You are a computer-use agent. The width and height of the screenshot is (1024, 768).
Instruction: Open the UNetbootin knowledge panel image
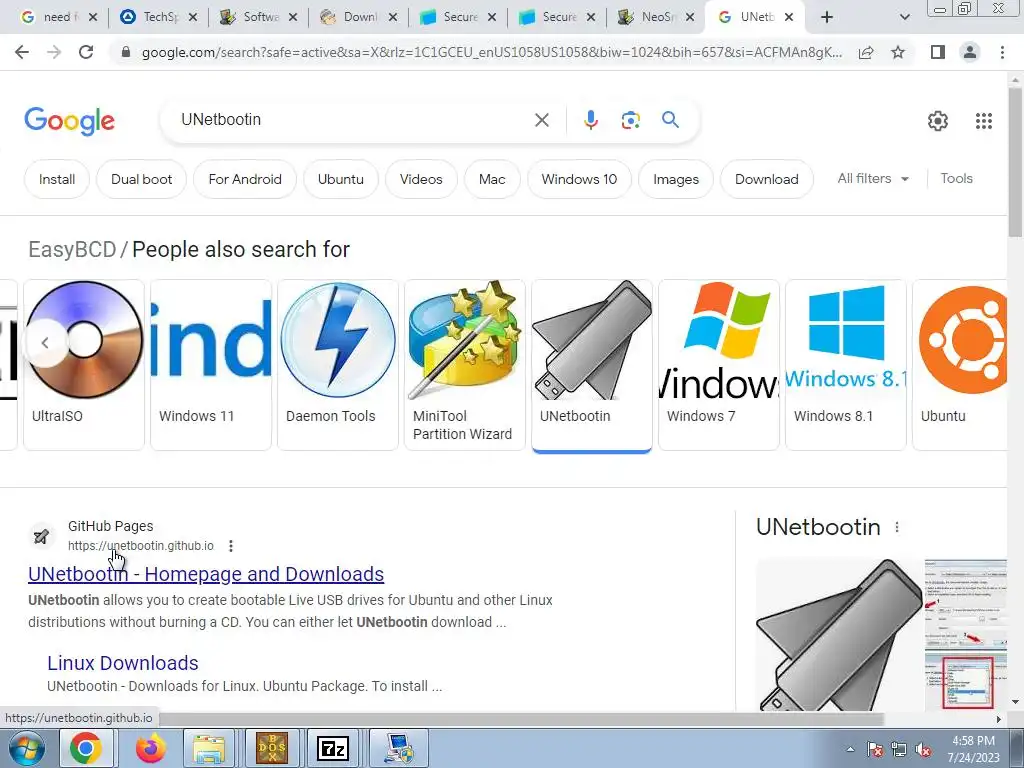[x=839, y=635]
